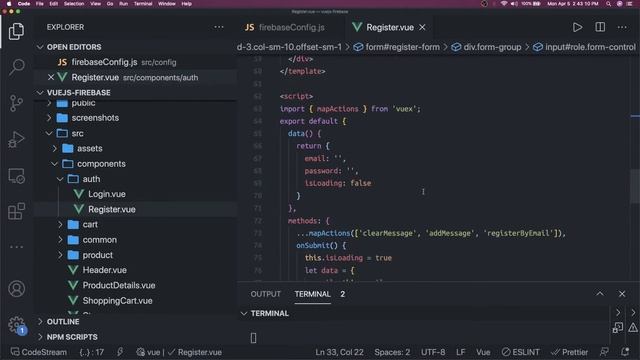Click form#register-form breadcrumb
The width and height of the screenshot is (640, 360).
coord(397,47)
